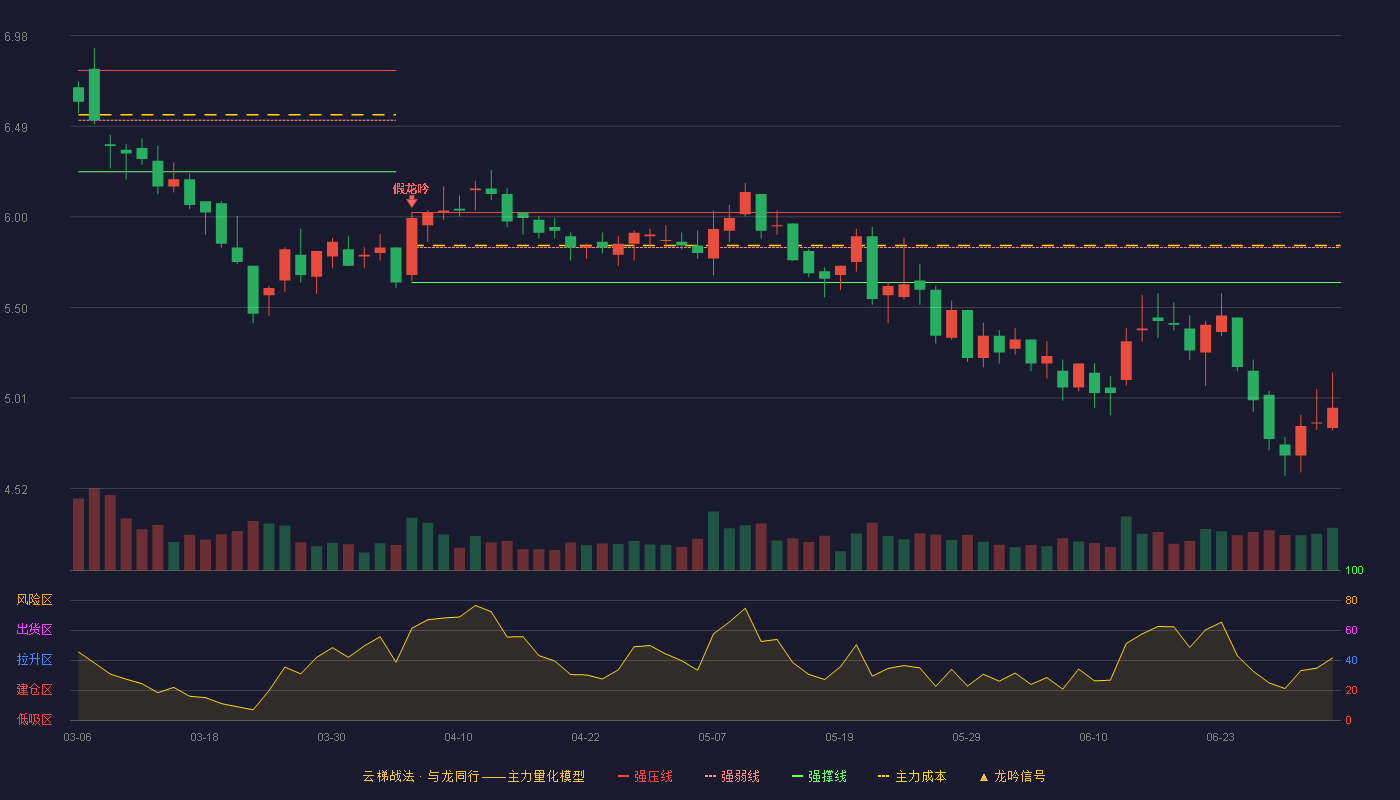Image resolution: width=1400 pixels, height=800 pixels.
Task: Click the 05-29 date label
Action: 966,737
